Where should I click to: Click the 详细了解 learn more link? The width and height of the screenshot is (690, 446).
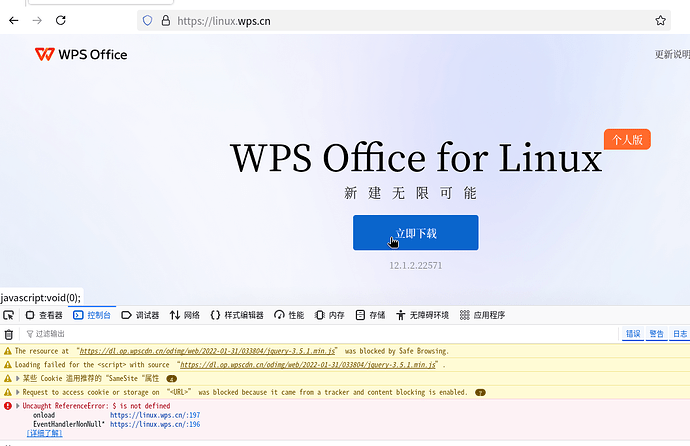click(44, 433)
